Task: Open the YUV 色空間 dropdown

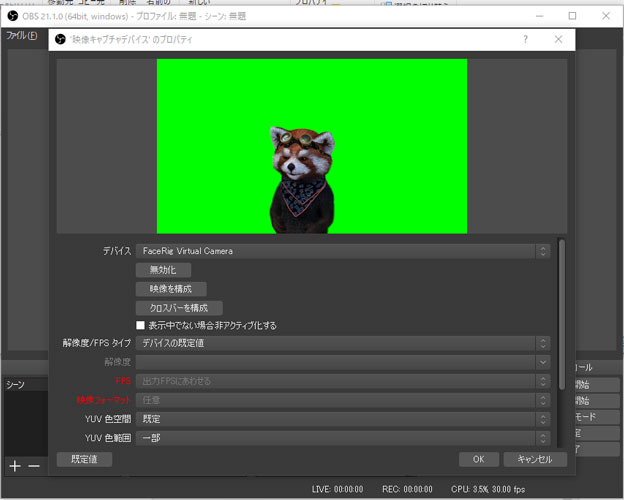Action: tap(343, 419)
